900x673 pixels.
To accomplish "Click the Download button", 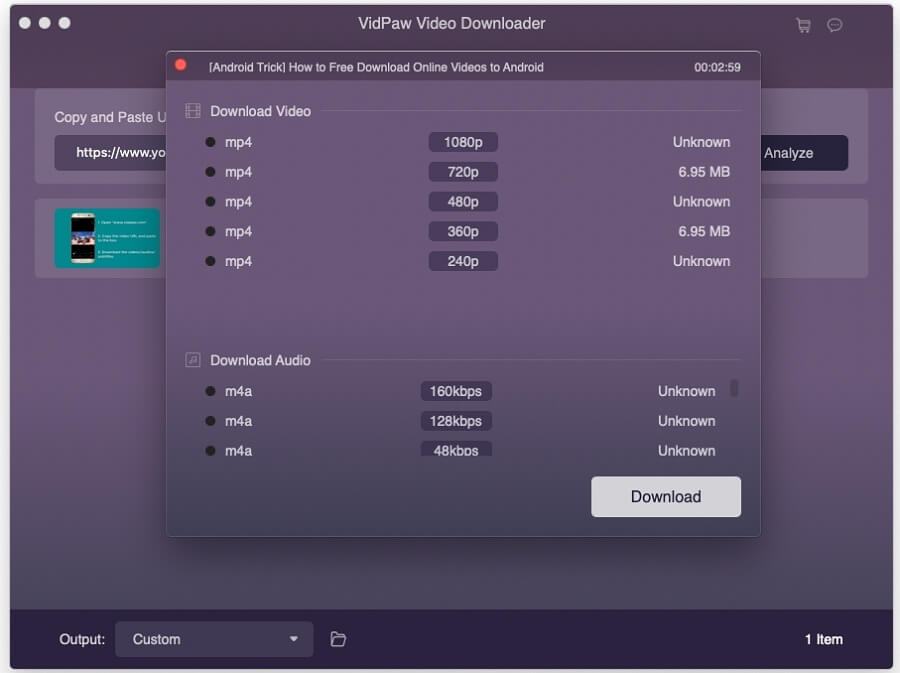I will coord(666,496).
